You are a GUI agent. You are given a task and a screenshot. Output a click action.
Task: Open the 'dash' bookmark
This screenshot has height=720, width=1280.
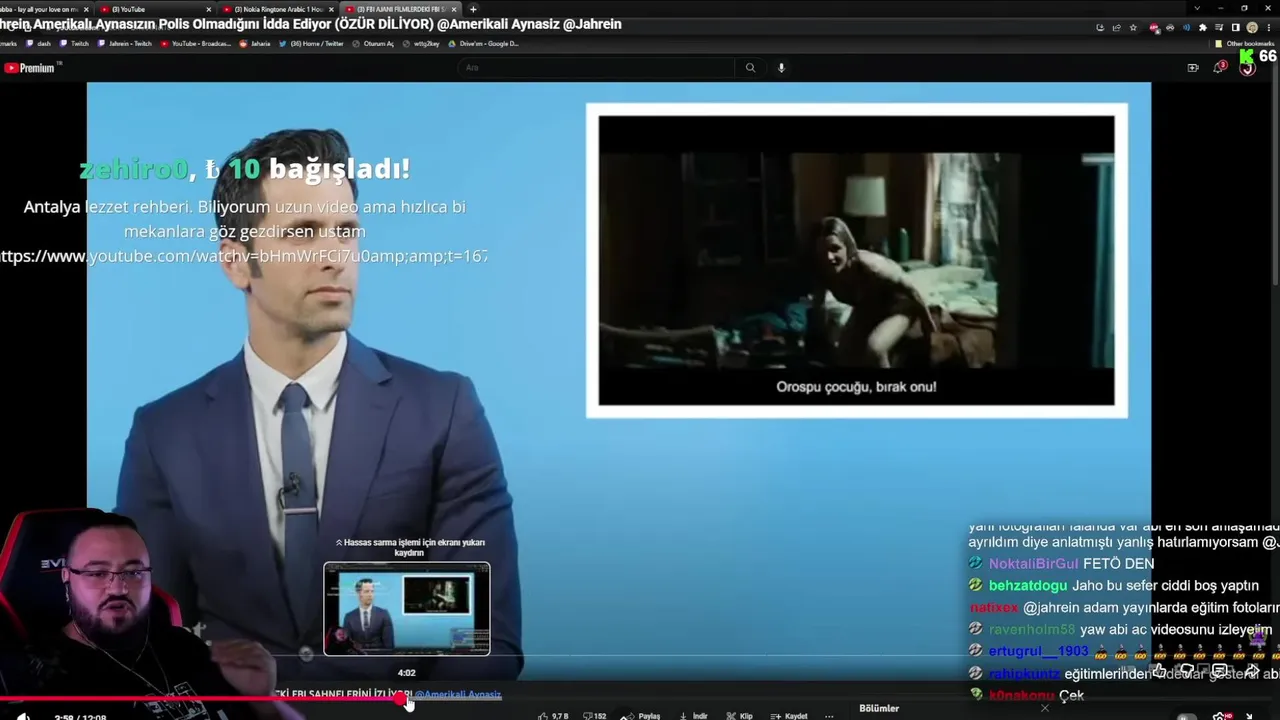(38, 44)
